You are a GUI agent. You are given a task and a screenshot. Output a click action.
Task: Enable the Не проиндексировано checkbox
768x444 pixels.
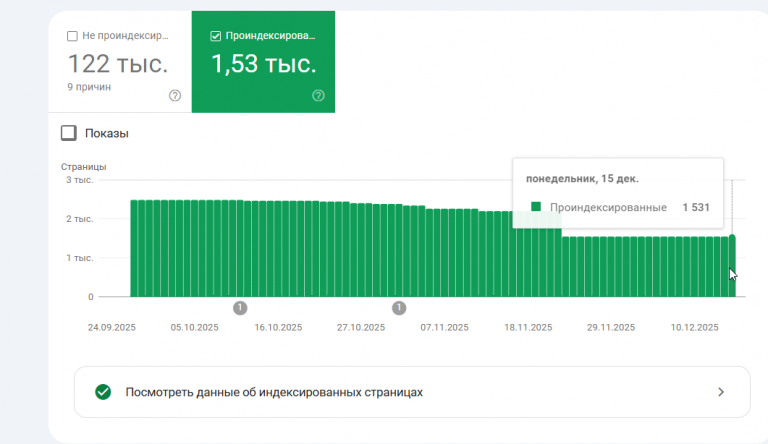pyautogui.click(x=72, y=36)
